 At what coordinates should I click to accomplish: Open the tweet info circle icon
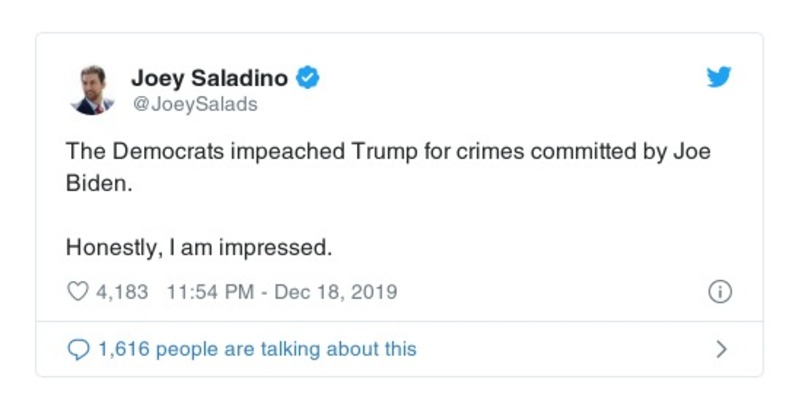(x=719, y=293)
